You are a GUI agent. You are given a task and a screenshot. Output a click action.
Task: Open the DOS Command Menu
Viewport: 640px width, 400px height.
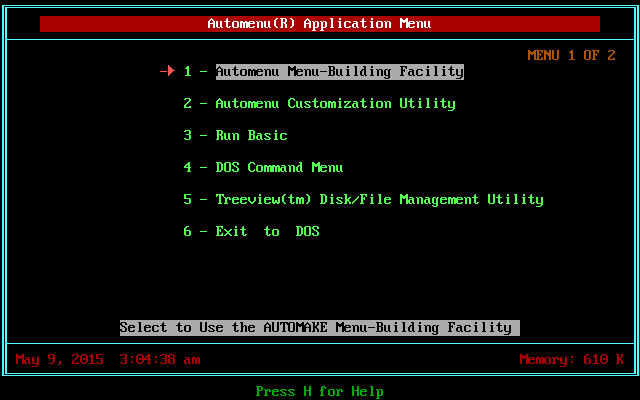(x=279, y=167)
